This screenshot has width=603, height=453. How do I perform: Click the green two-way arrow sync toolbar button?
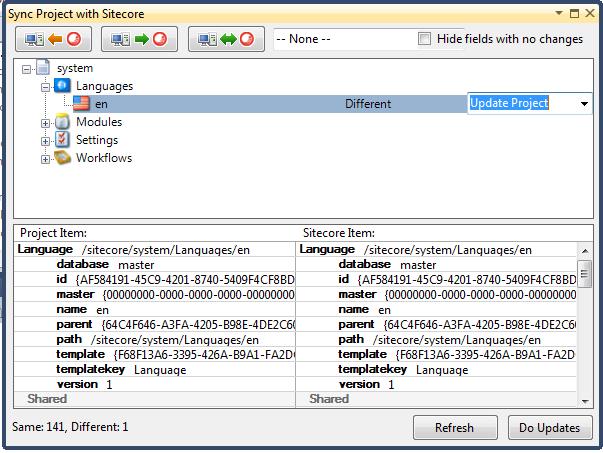[226, 39]
